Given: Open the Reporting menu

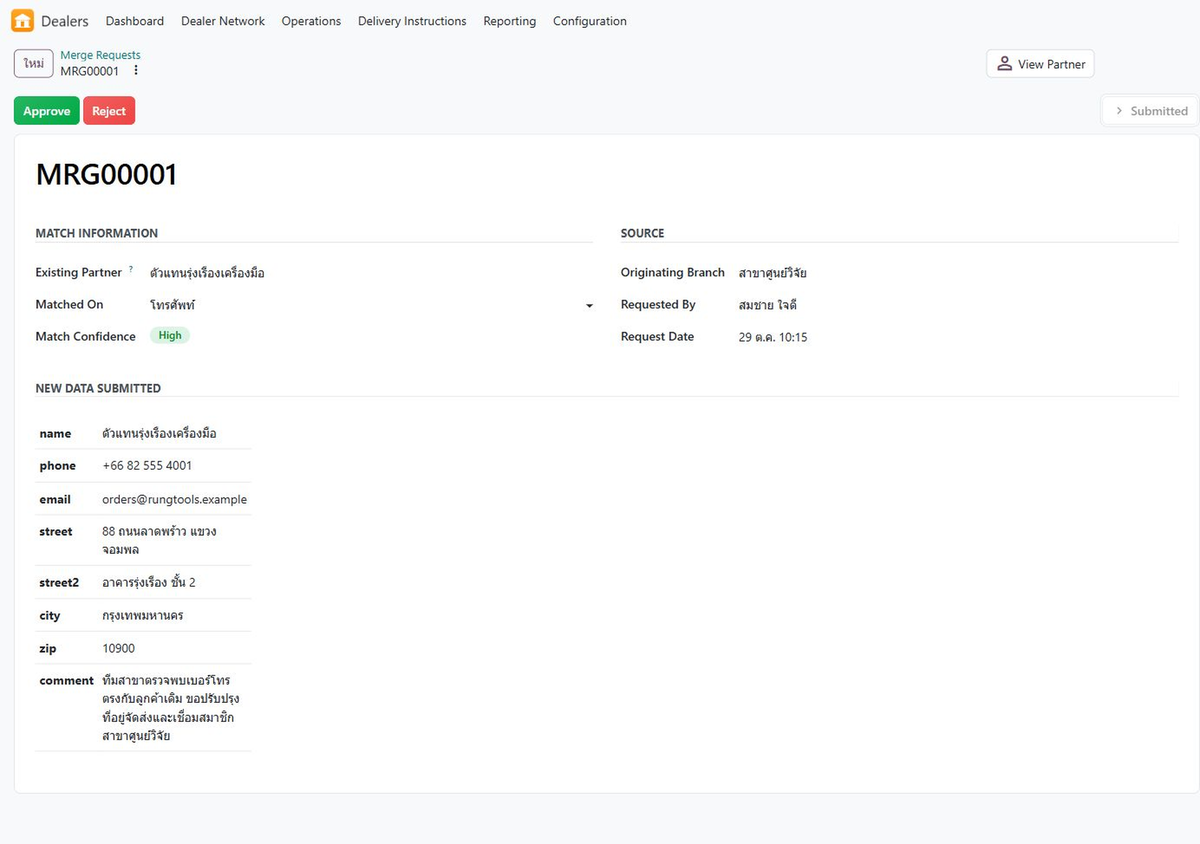Looking at the screenshot, I should [509, 21].
